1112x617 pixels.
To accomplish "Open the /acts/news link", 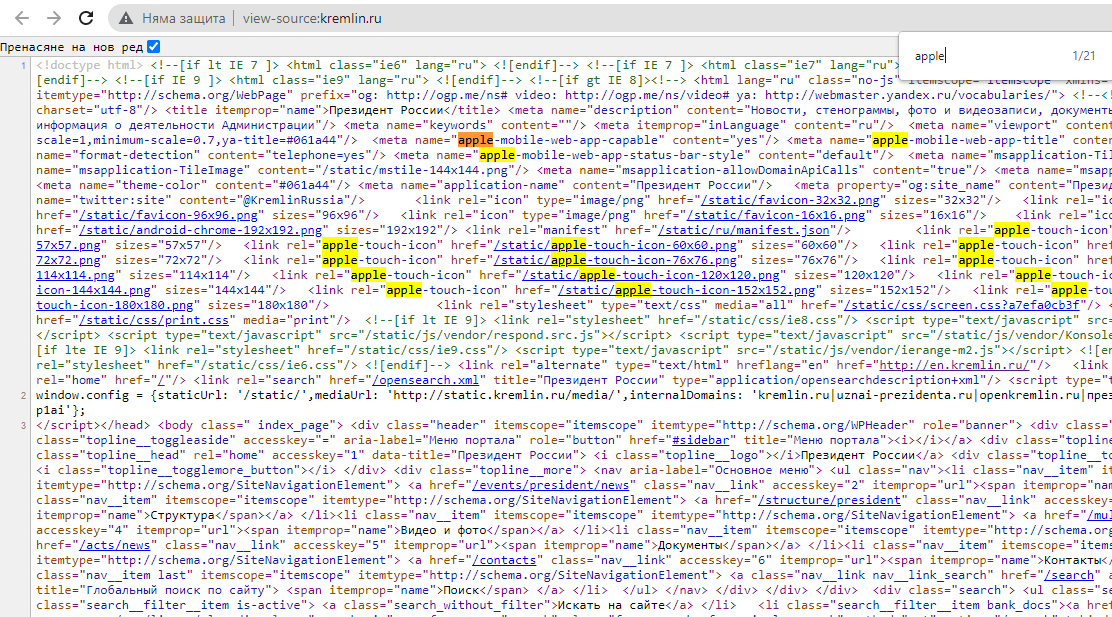I will coord(114,545).
